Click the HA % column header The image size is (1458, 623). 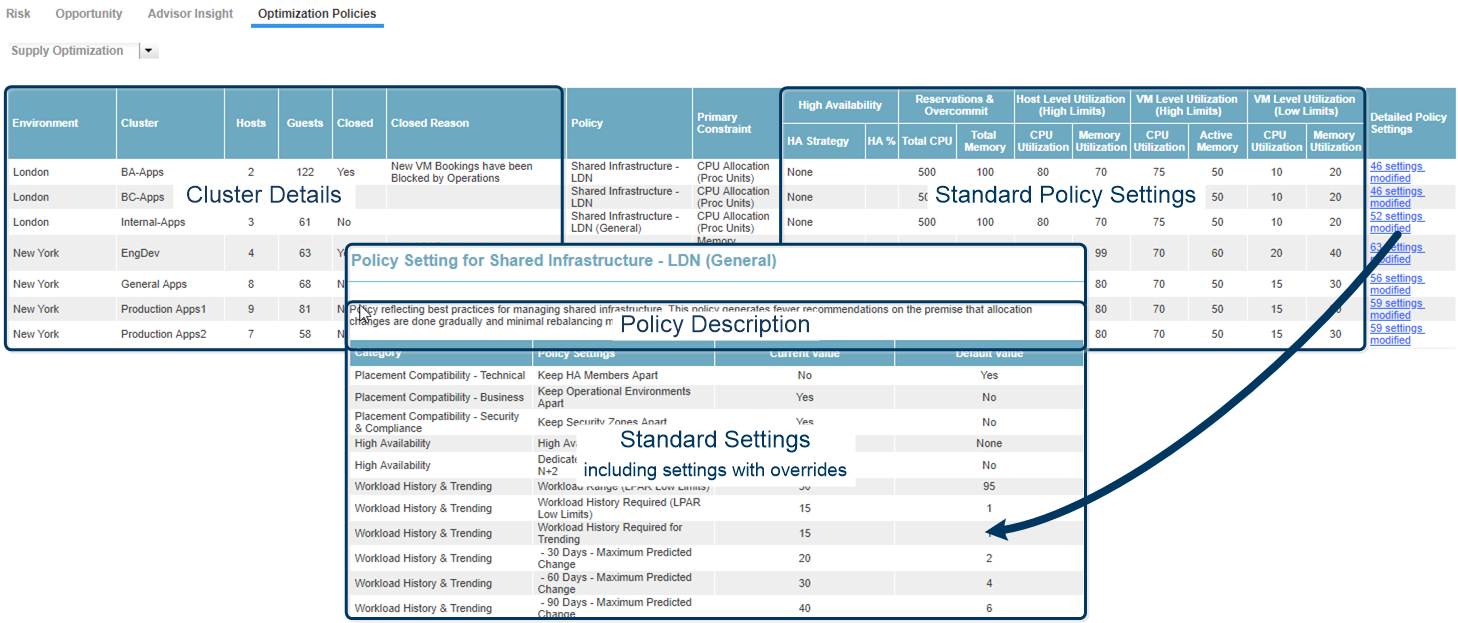[x=882, y=141]
